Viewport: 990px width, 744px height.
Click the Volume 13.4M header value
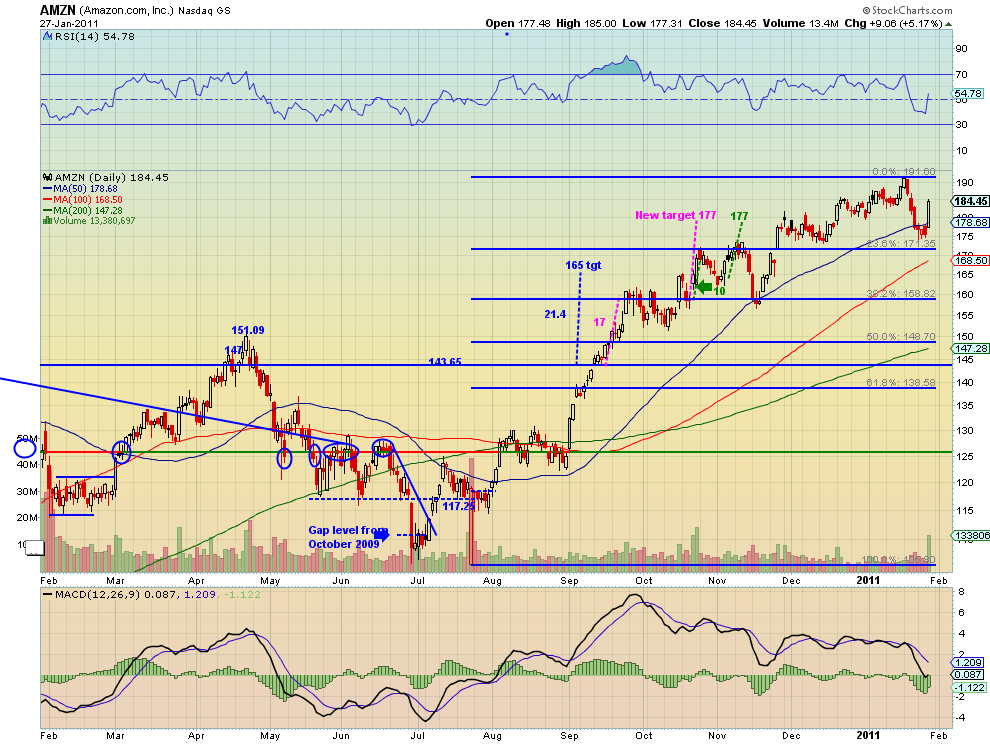click(801, 23)
